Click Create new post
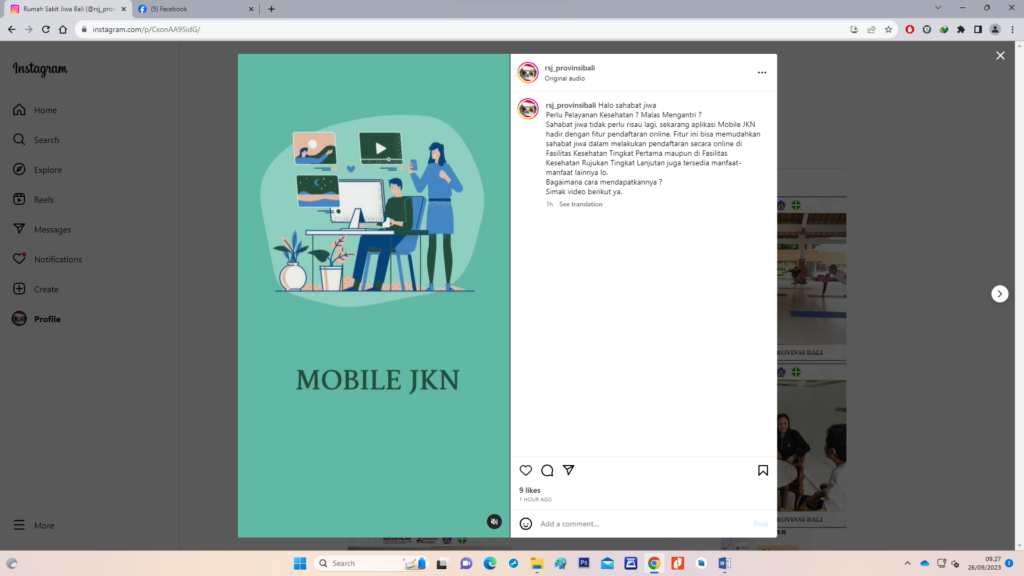The height and width of the screenshot is (576, 1024). [x=35, y=289]
